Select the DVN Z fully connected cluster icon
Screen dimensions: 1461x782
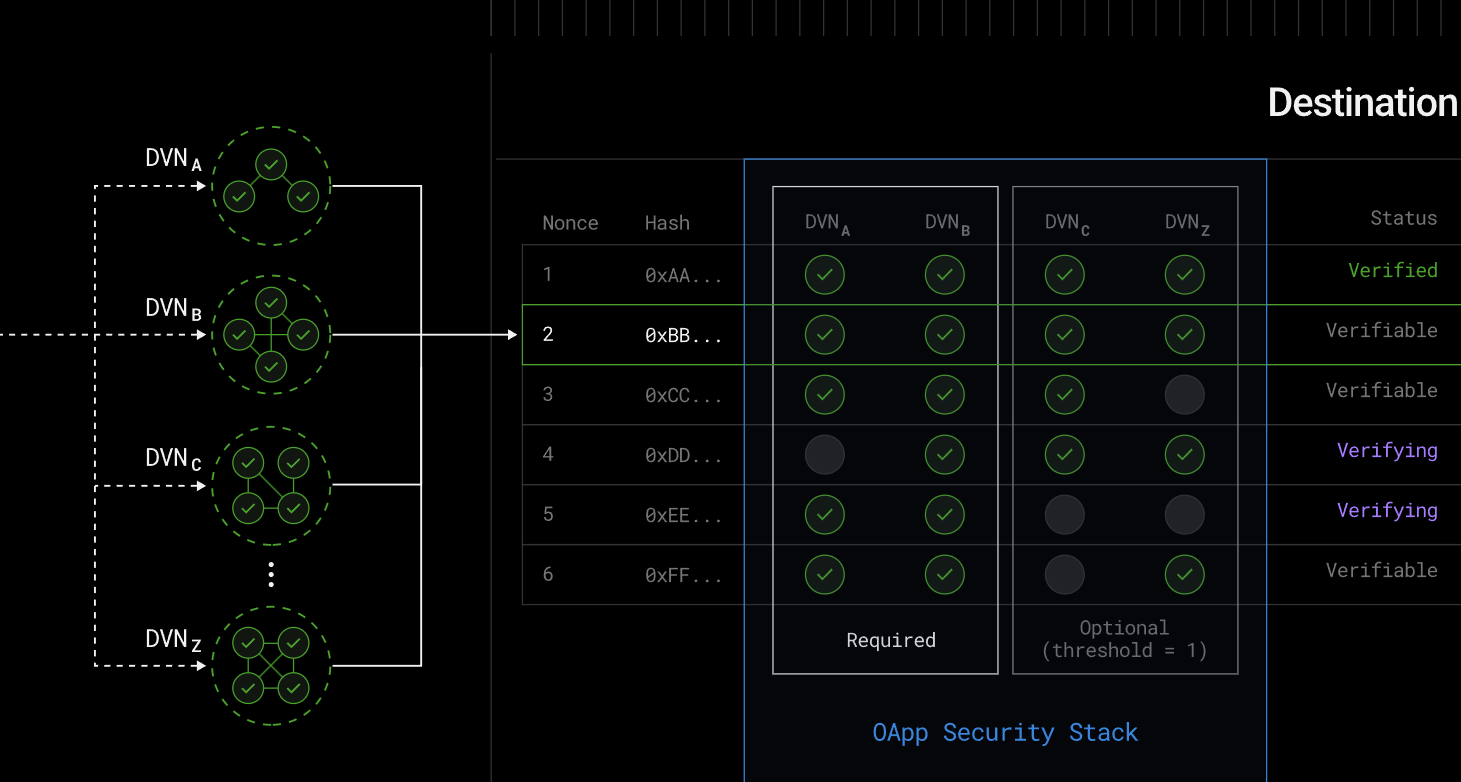click(x=271, y=665)
